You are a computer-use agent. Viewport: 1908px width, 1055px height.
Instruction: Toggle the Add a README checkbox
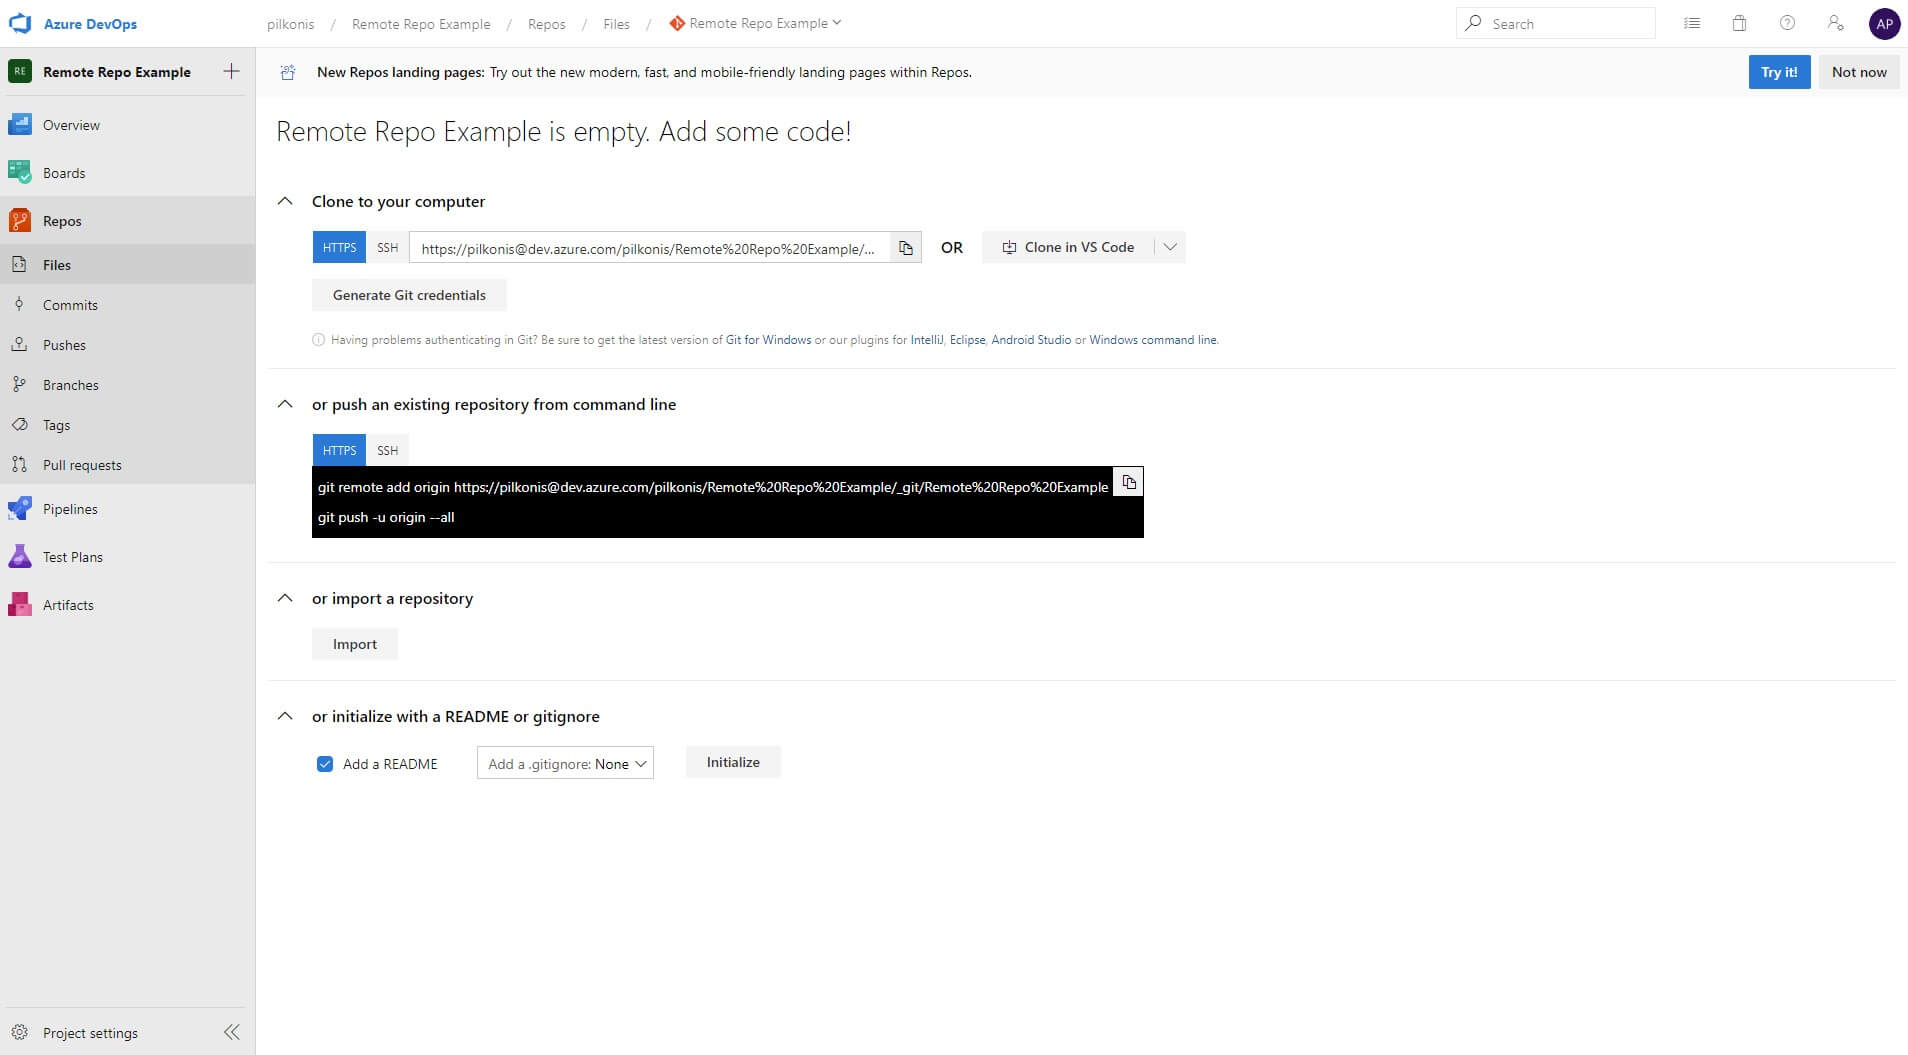pos(325,764)
